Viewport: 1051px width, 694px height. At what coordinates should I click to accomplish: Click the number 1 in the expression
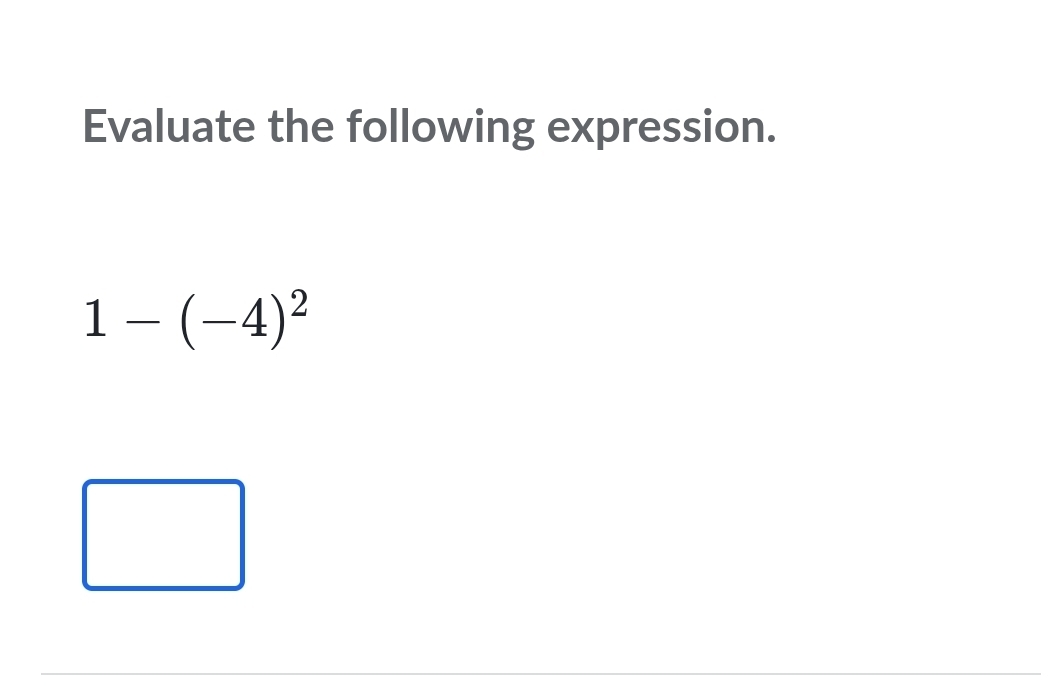point(96,319)
